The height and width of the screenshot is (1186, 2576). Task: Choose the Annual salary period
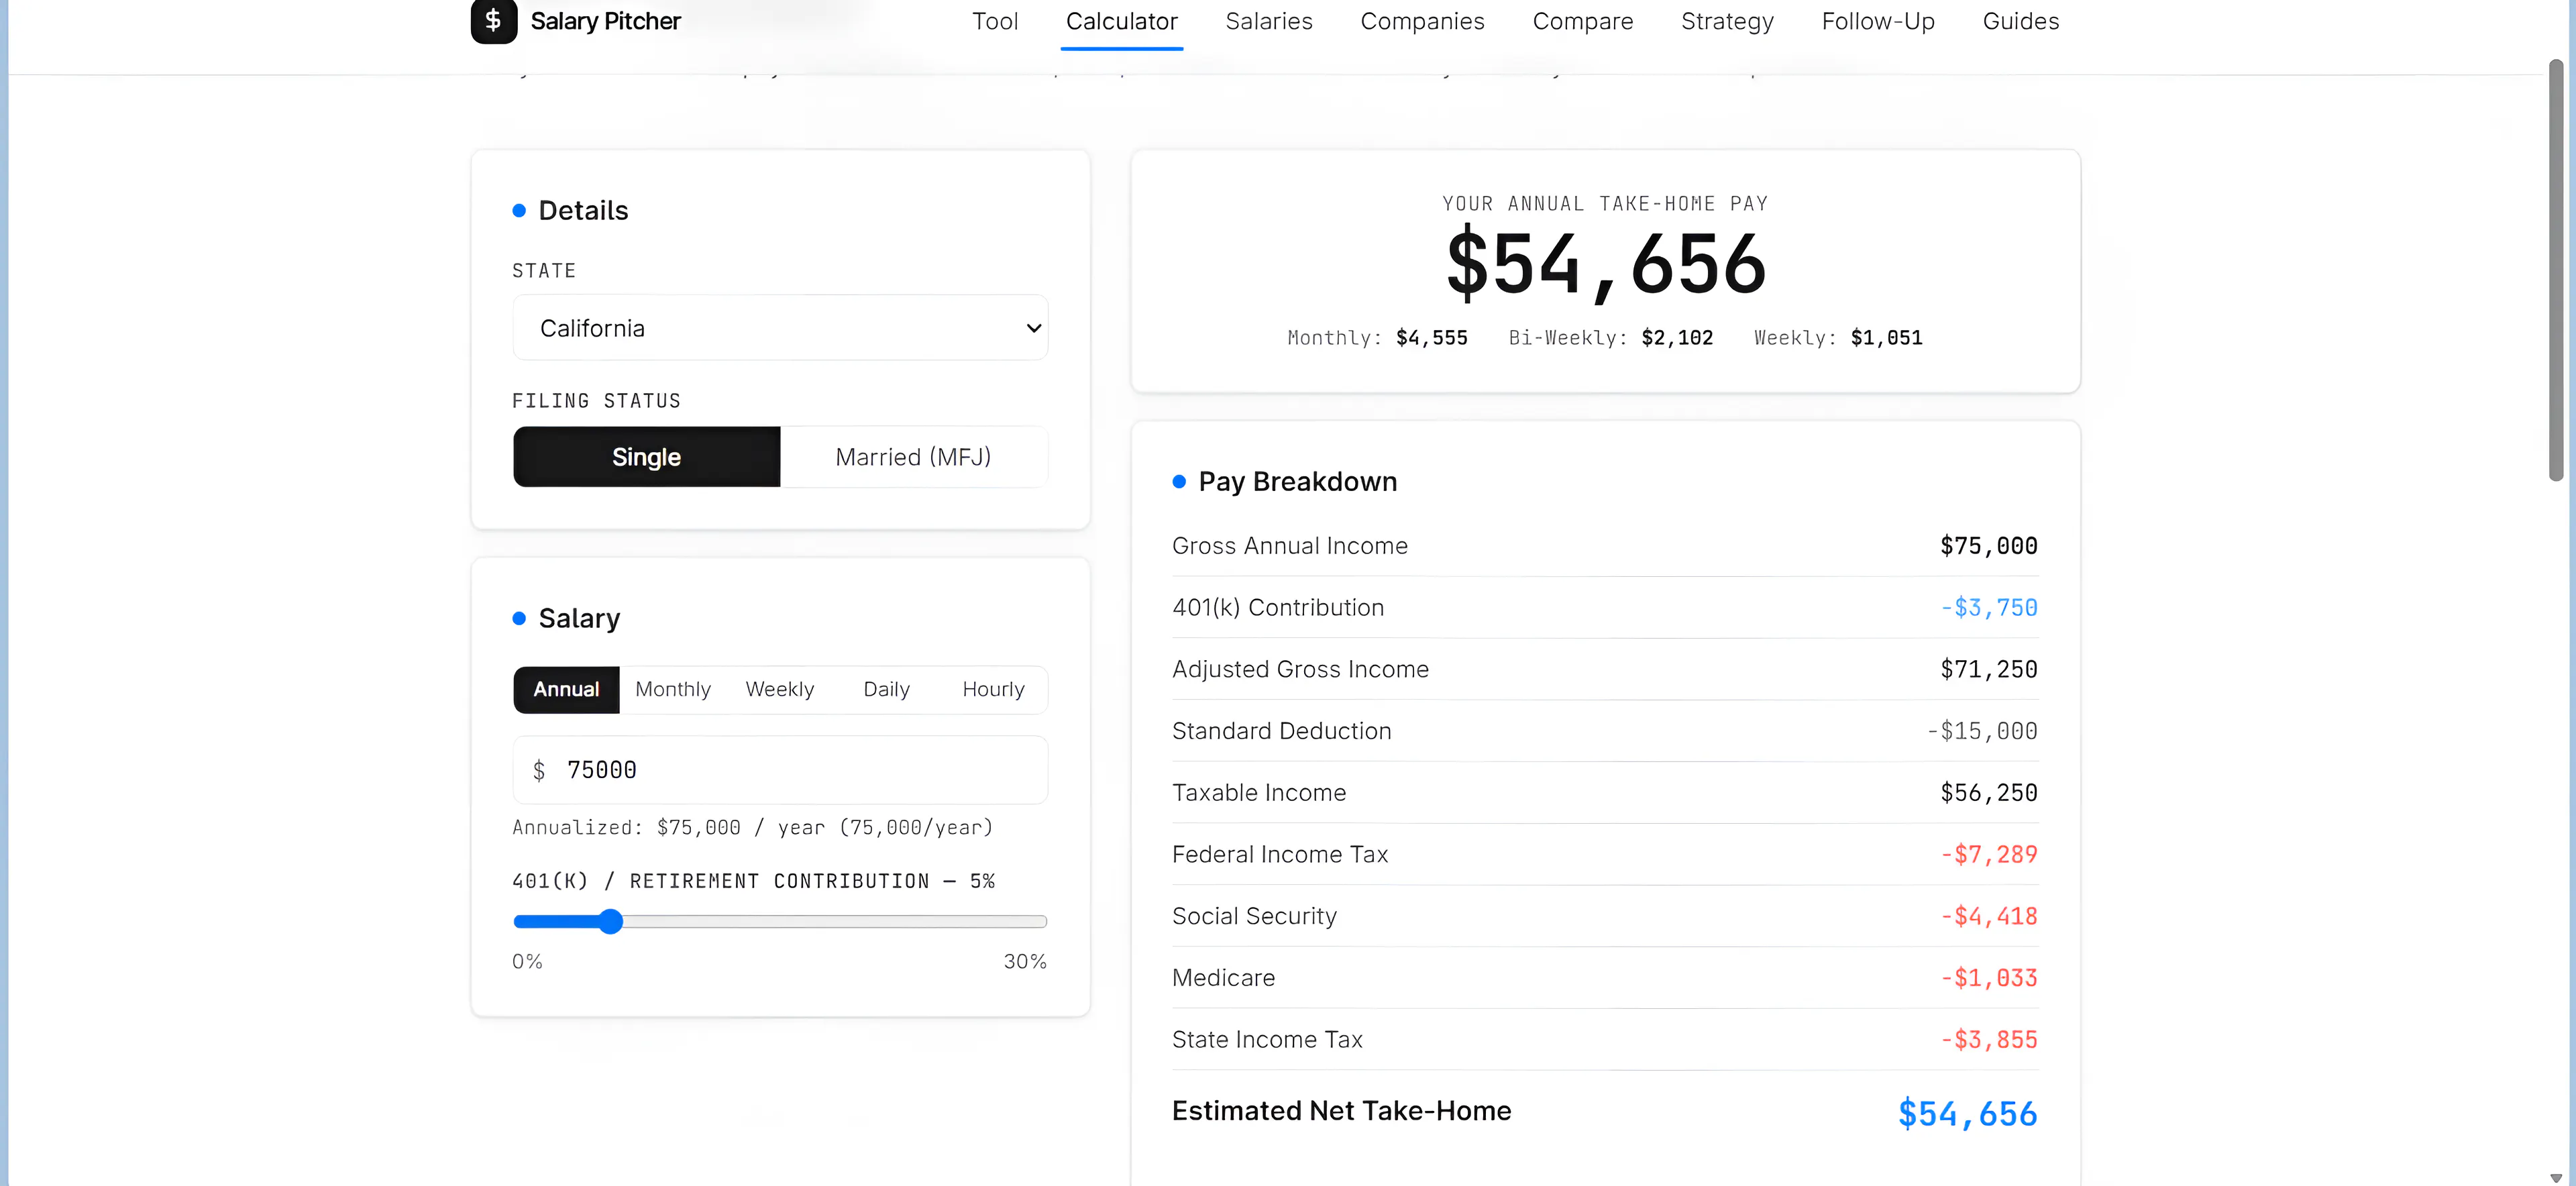(x=566, y=689)
